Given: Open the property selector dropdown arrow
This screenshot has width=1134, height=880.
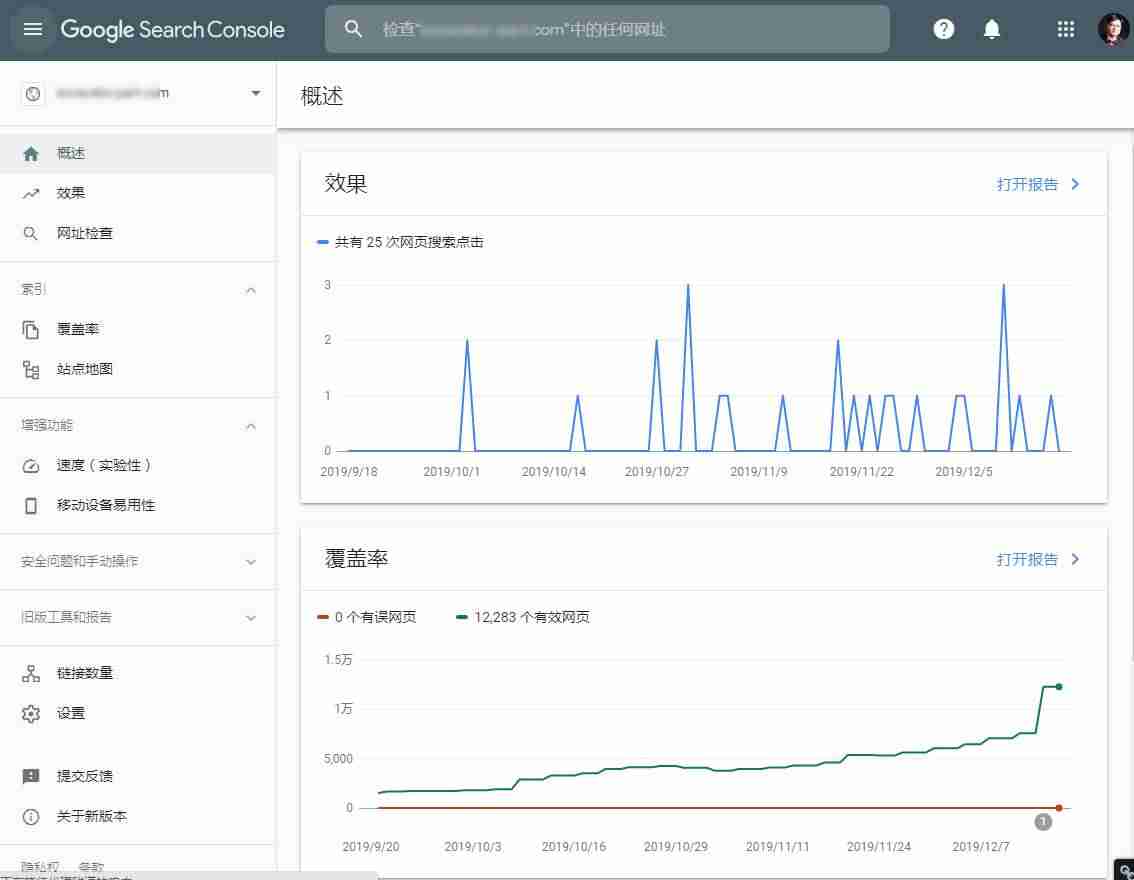Looking at the screenshot, I should tap(255, 93).
